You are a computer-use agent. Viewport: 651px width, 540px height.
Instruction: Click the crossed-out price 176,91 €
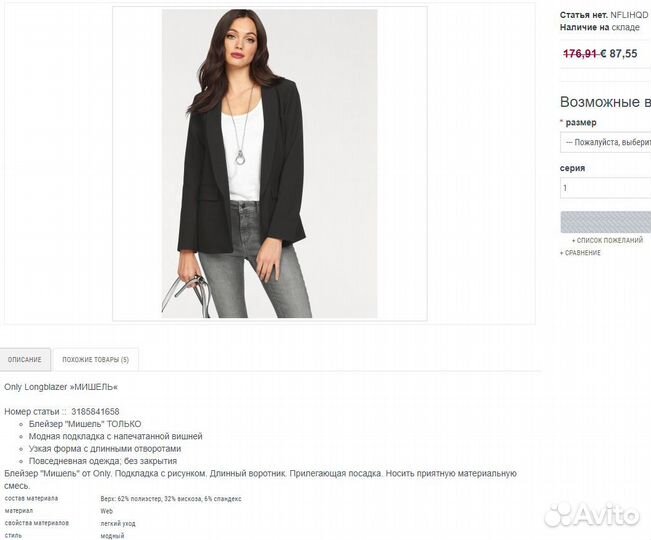click(584, 54)
